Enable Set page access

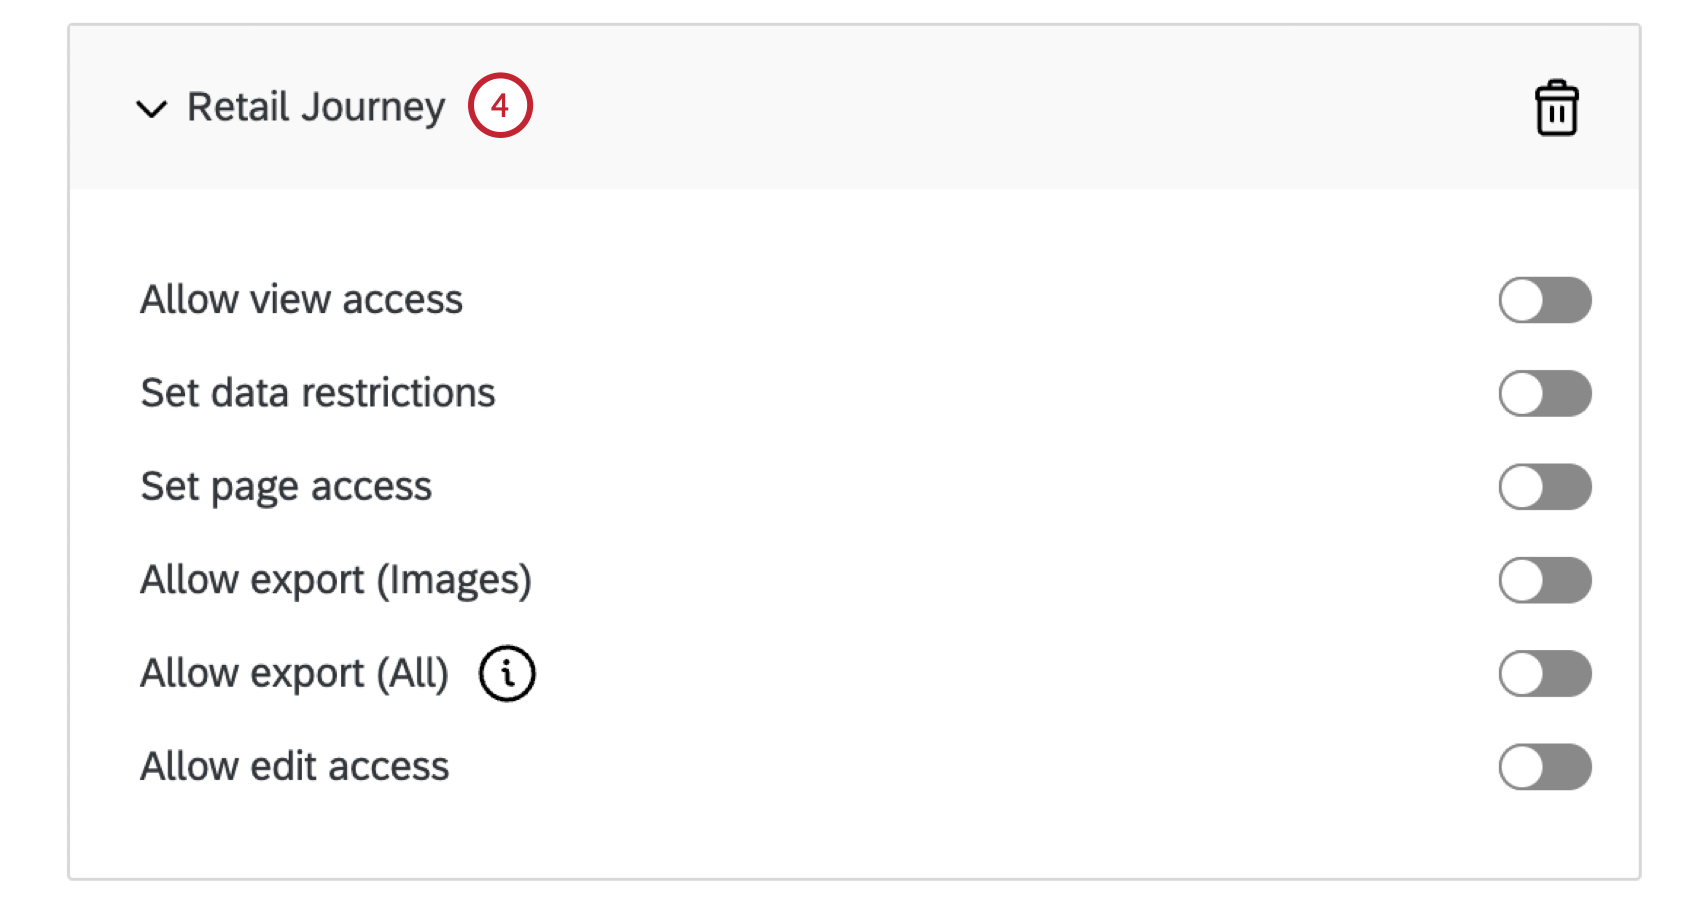click(x=1545, y=487)
